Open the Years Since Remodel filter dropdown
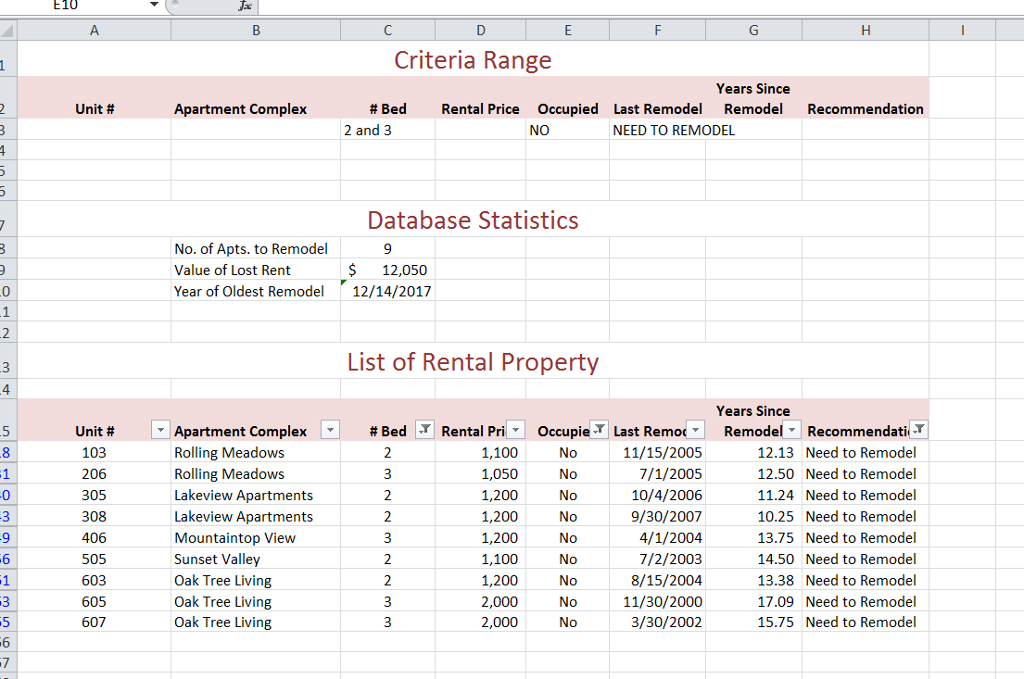The image size is (1024, 679). coord(792,431)
